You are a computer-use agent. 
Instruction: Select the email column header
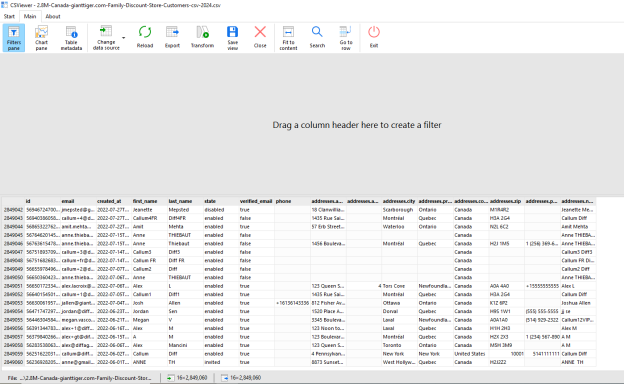[x=78, y=201]
